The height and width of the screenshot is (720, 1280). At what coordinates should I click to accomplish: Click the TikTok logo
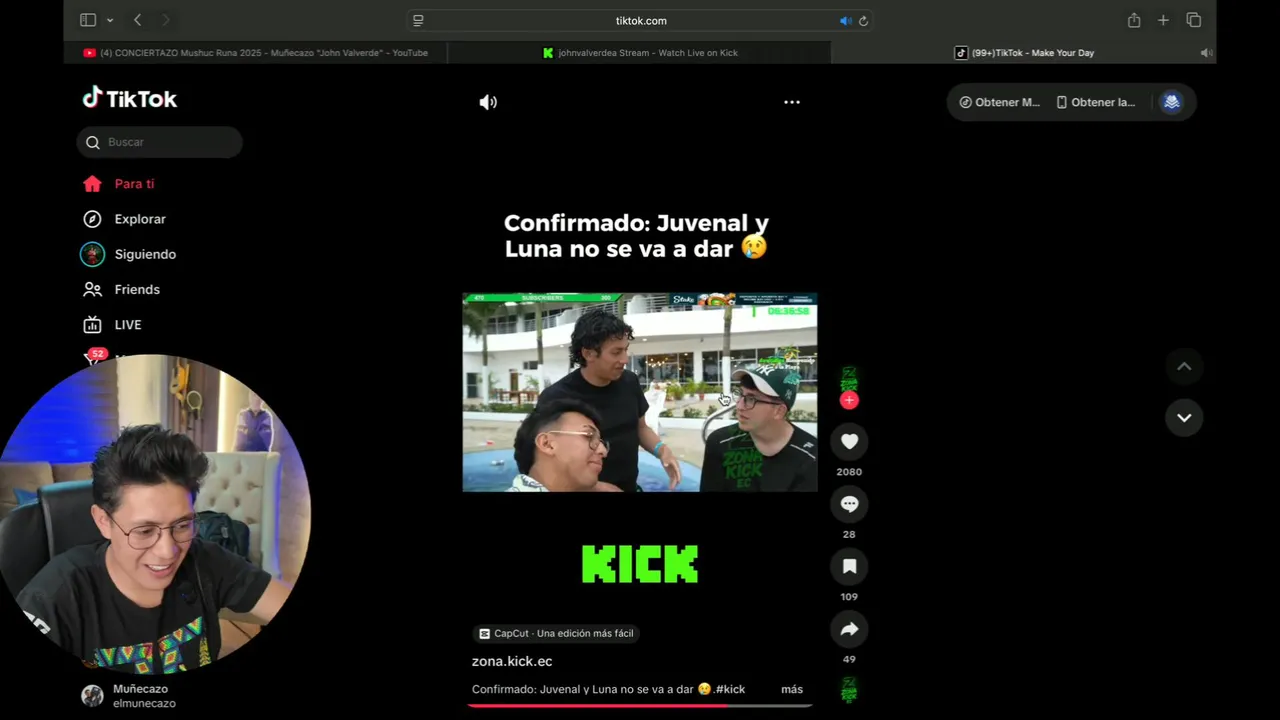point(130,98)
